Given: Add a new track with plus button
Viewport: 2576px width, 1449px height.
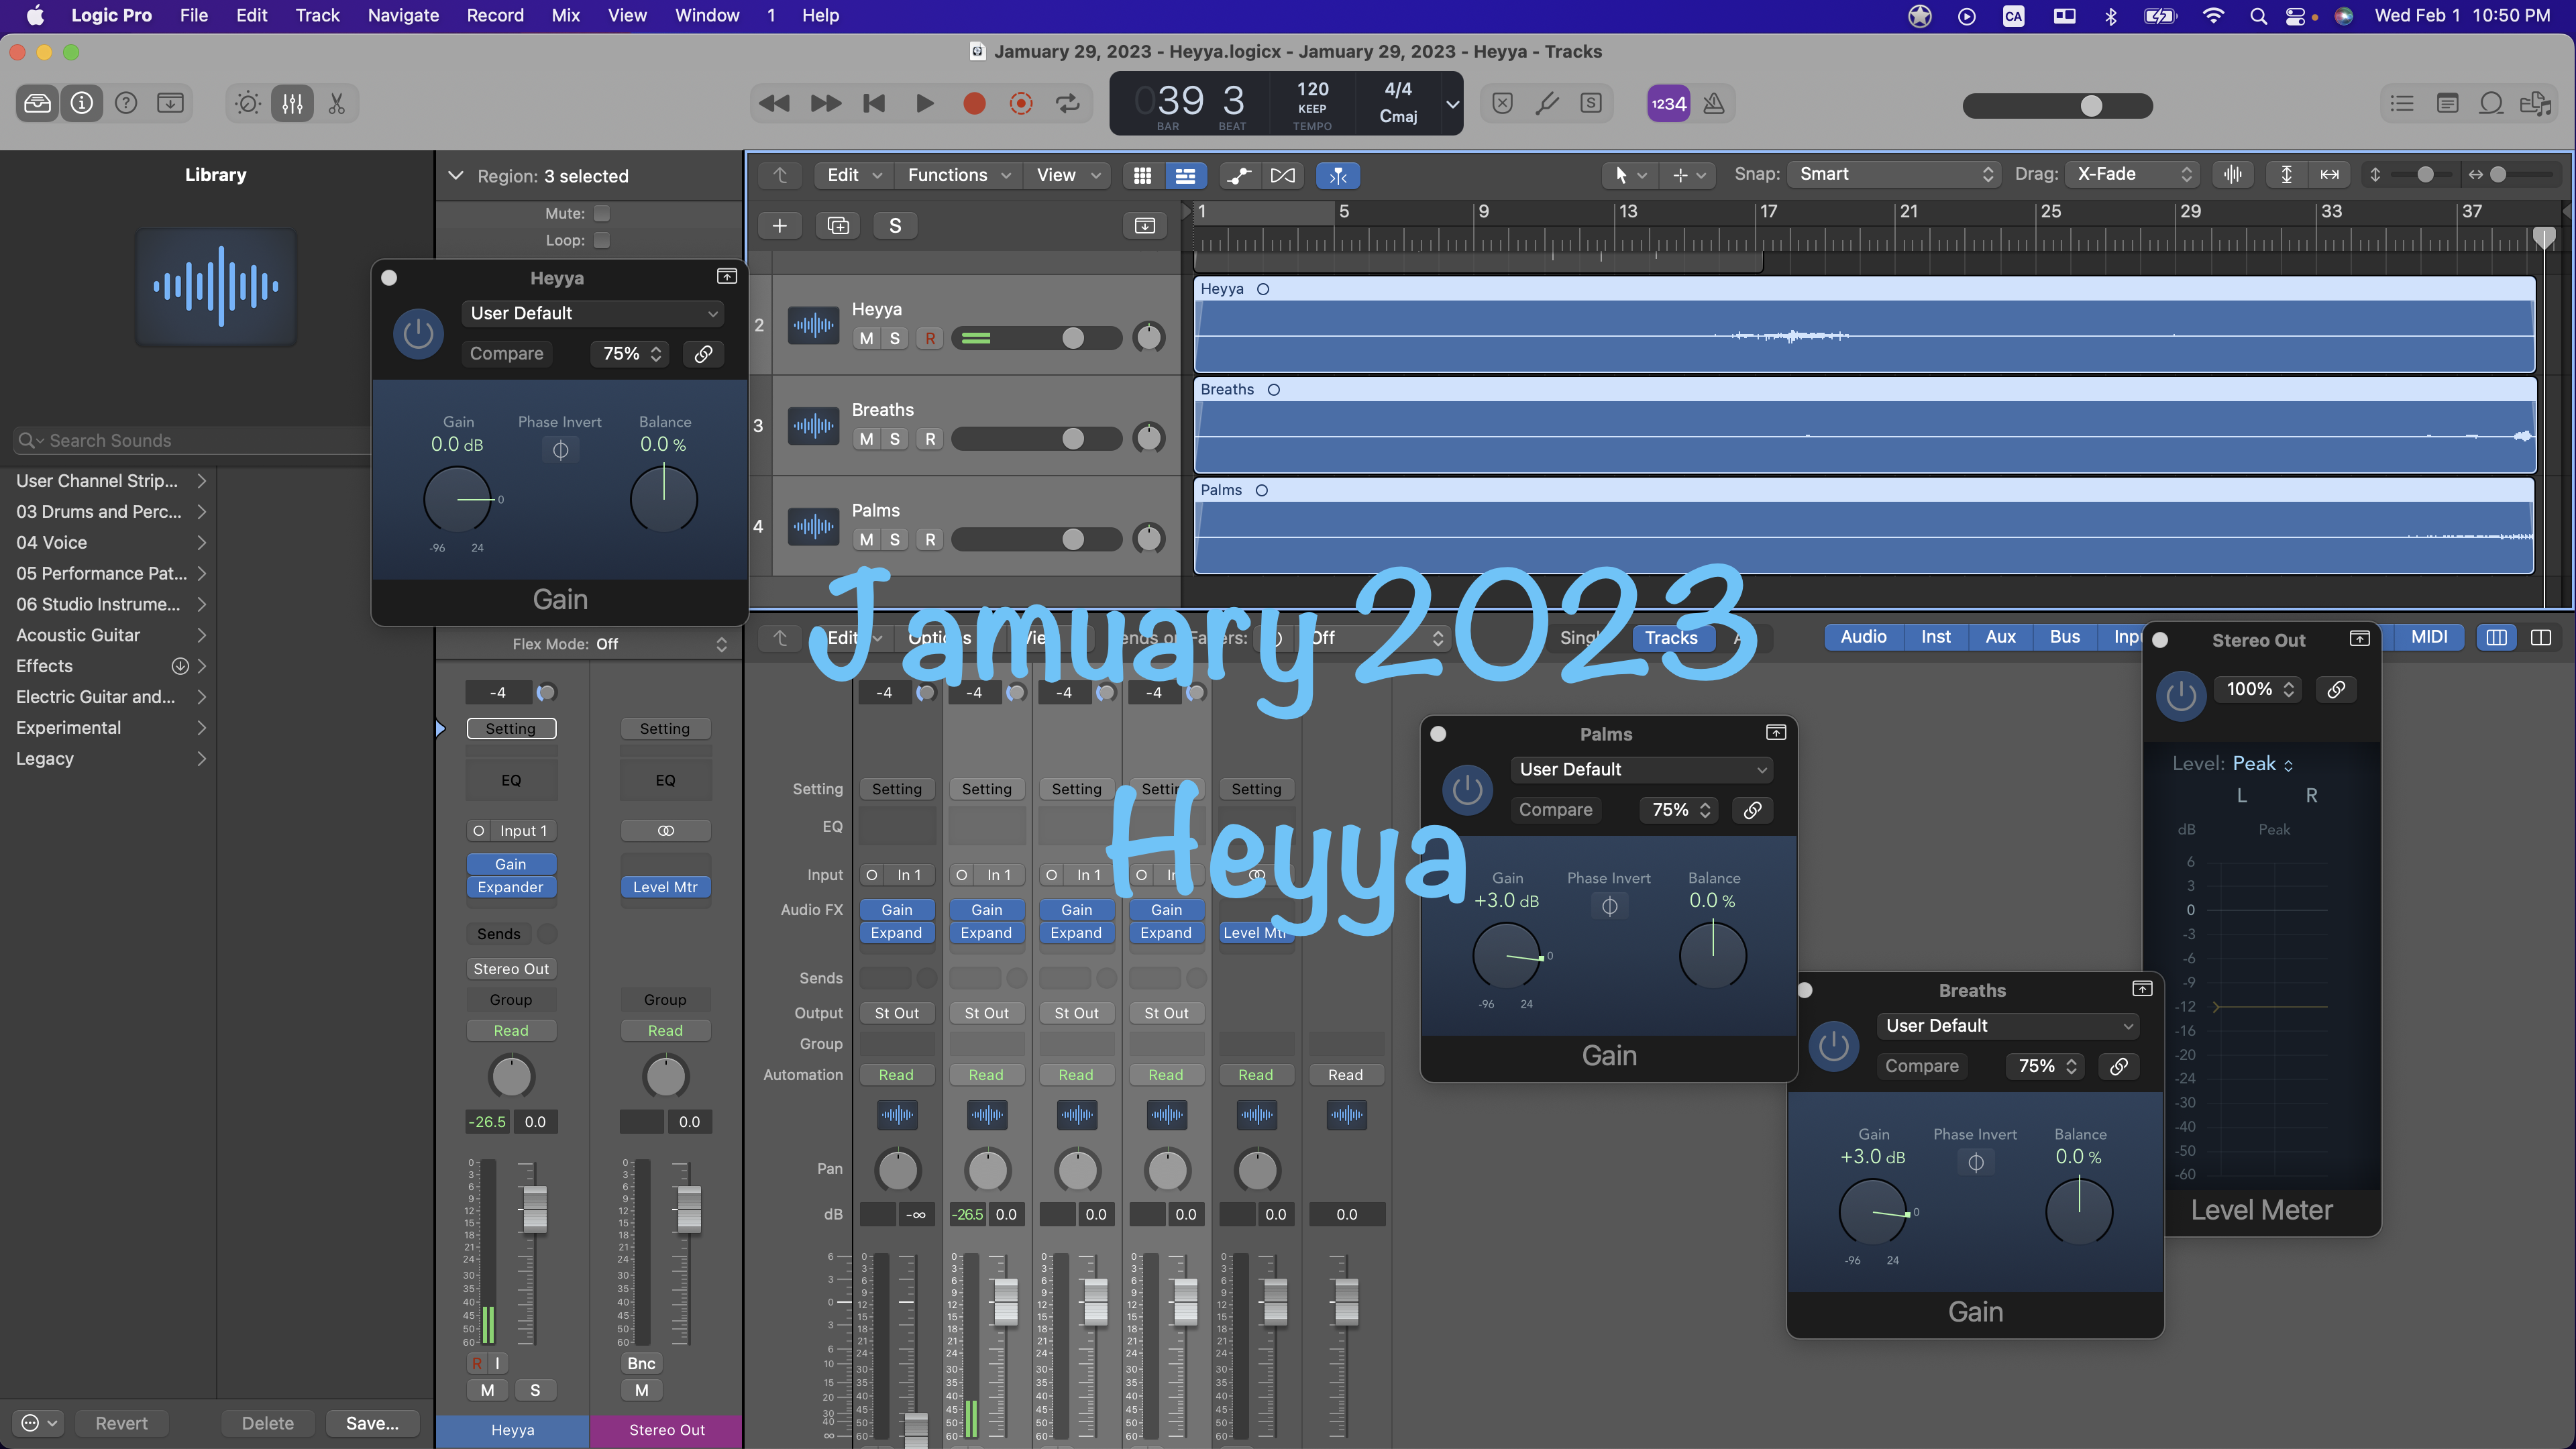Looking at the screenshot, I should [779, 226].
